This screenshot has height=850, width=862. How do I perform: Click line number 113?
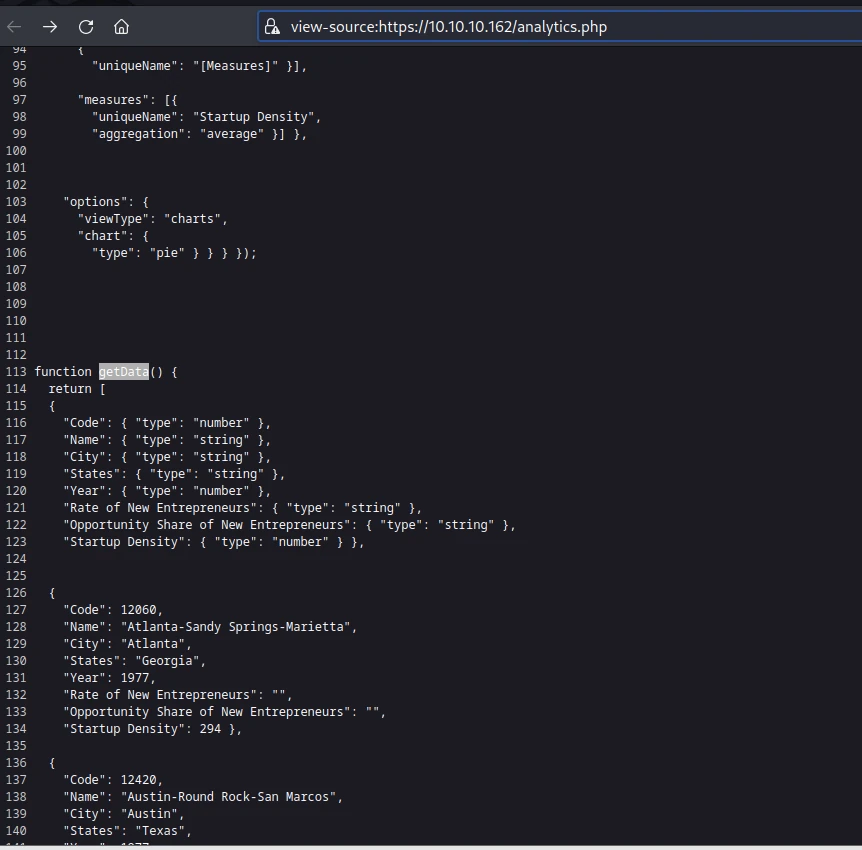click(16, 372)
